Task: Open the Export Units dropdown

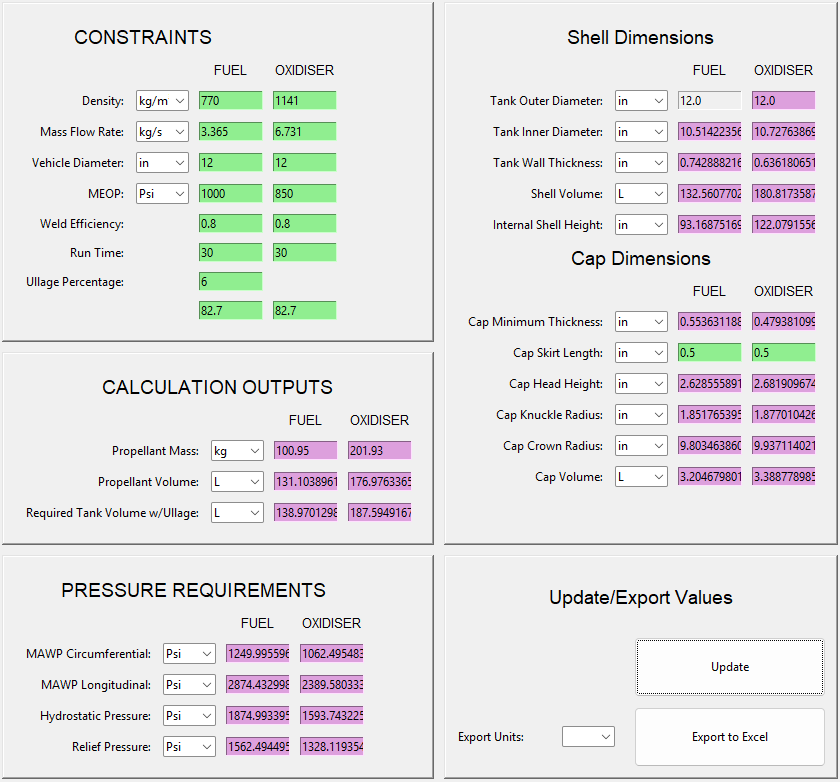Action: tap(588, 736)
